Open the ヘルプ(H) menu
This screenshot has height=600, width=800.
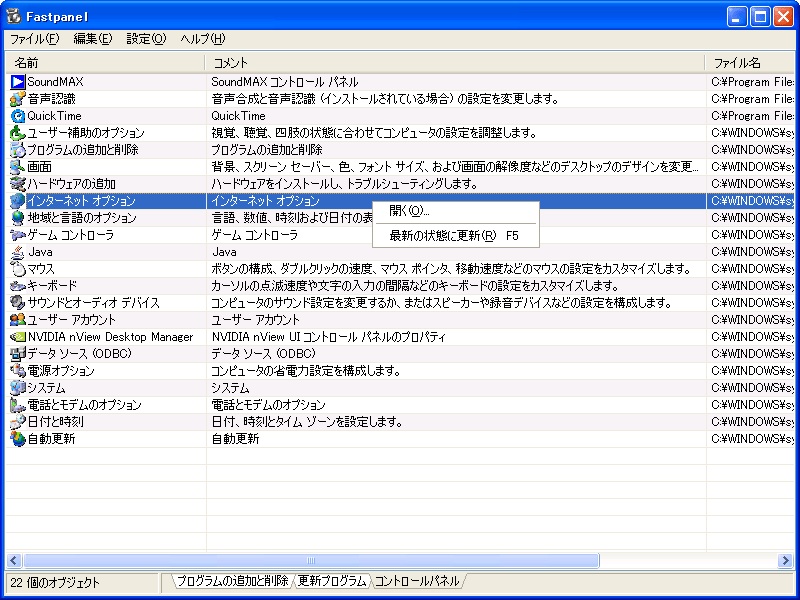203,39
